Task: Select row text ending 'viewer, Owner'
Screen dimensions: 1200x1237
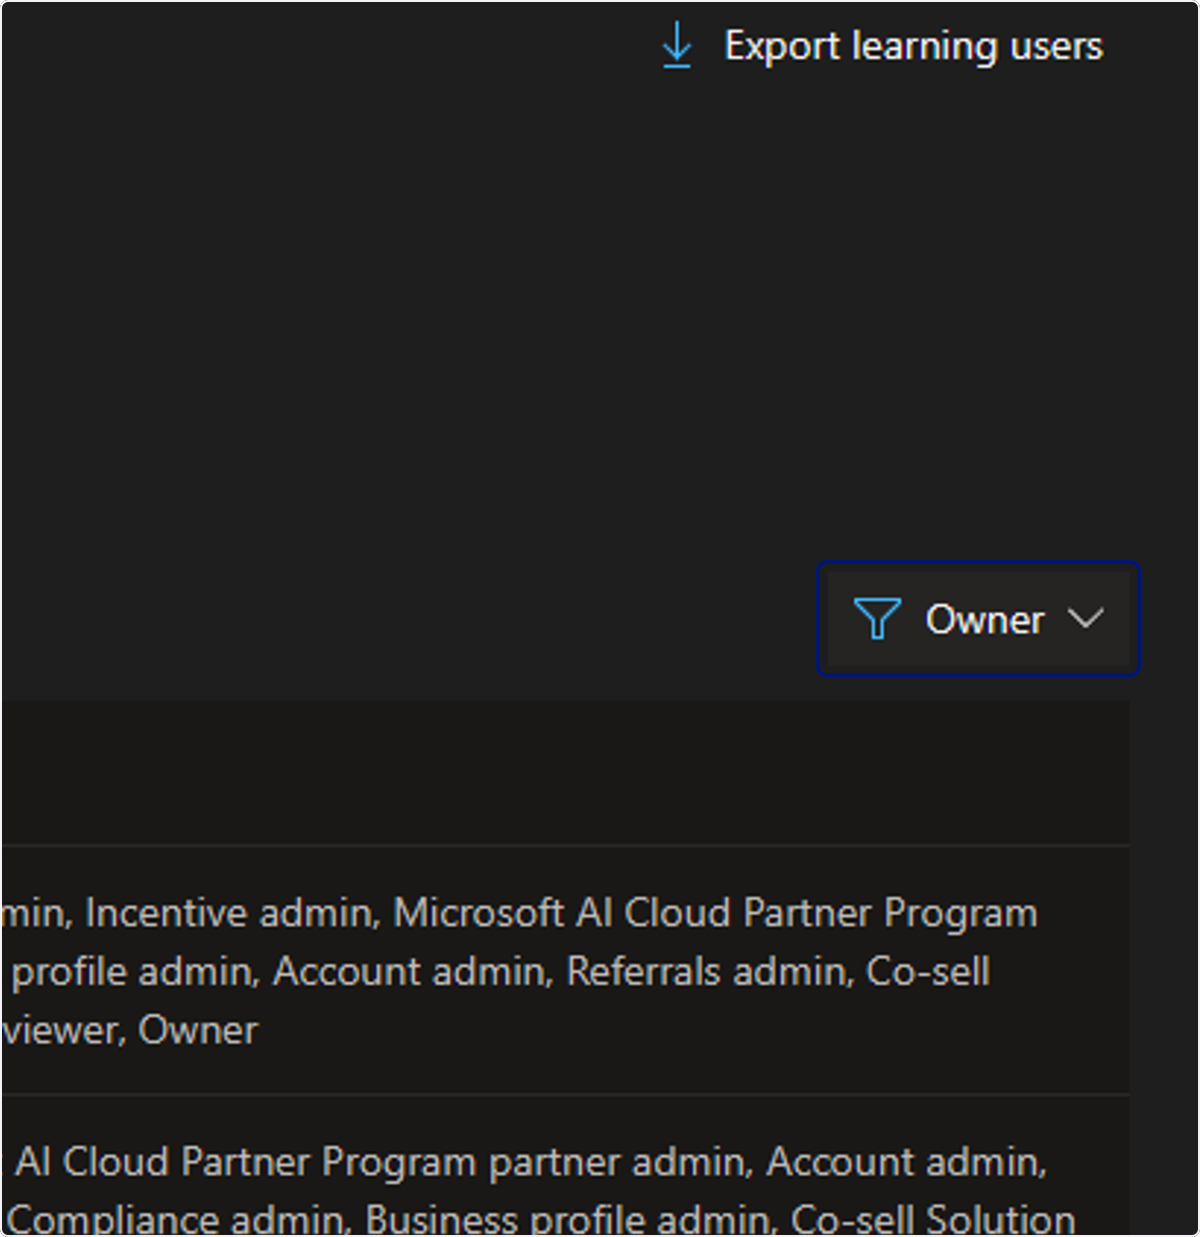Action: 130,1030
